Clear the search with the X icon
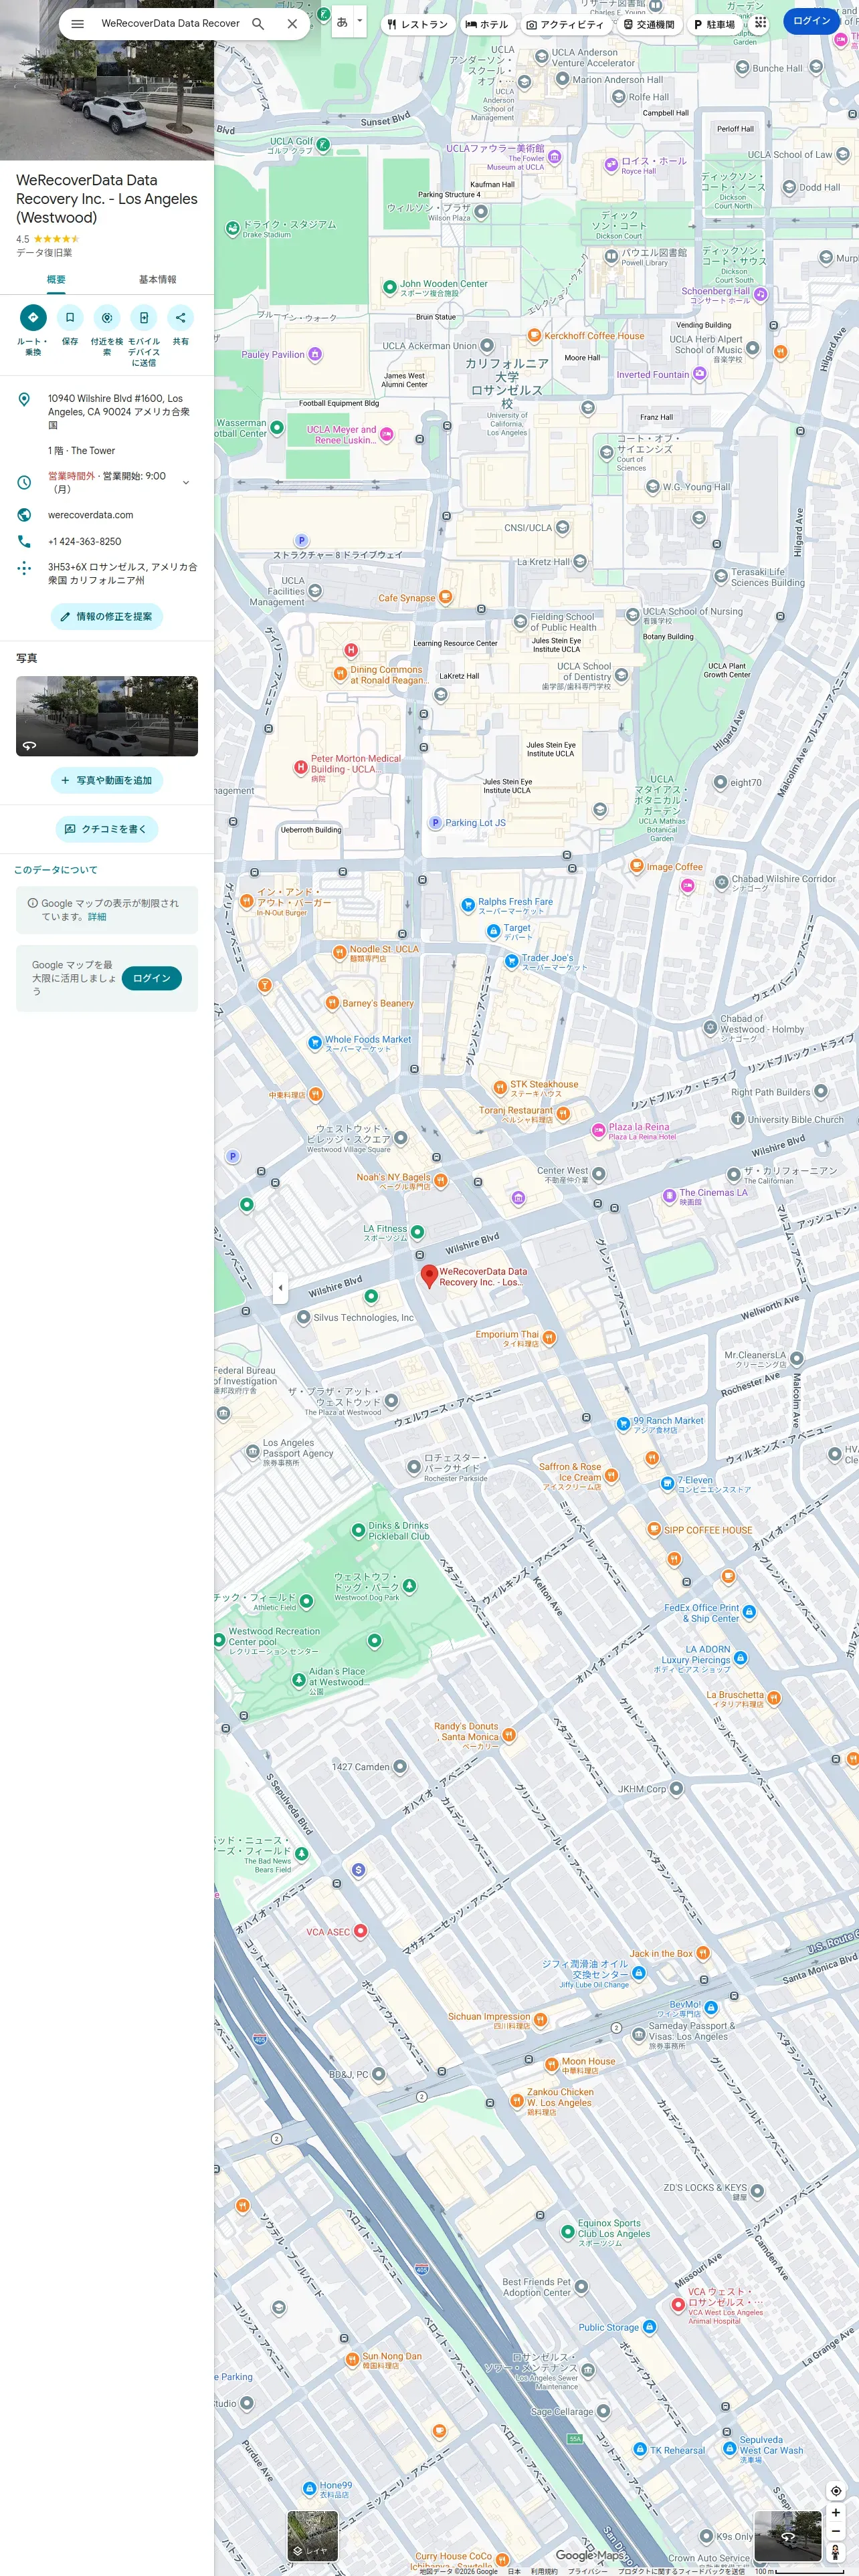 (x=292, y=24)
